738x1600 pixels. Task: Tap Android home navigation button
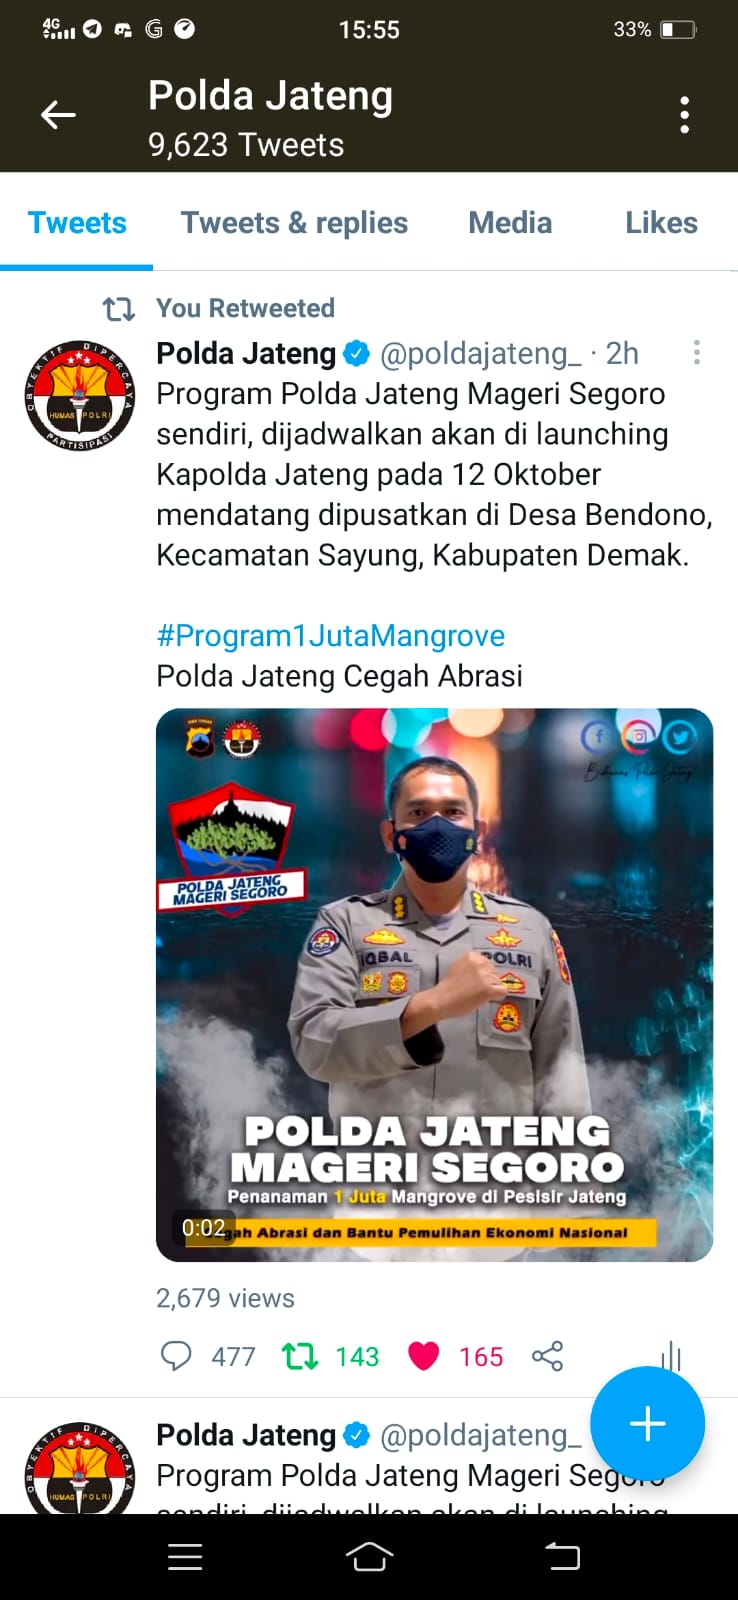pos(369,1556)
